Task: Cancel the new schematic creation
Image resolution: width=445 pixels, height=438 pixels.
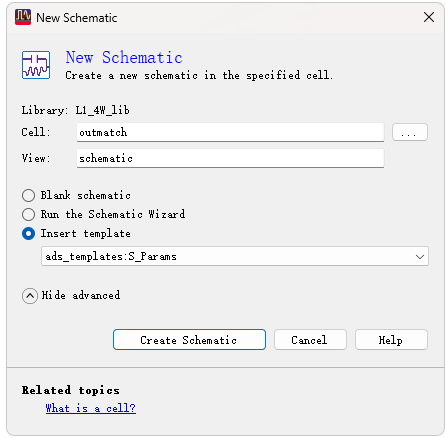Action: tap(310, 340)
